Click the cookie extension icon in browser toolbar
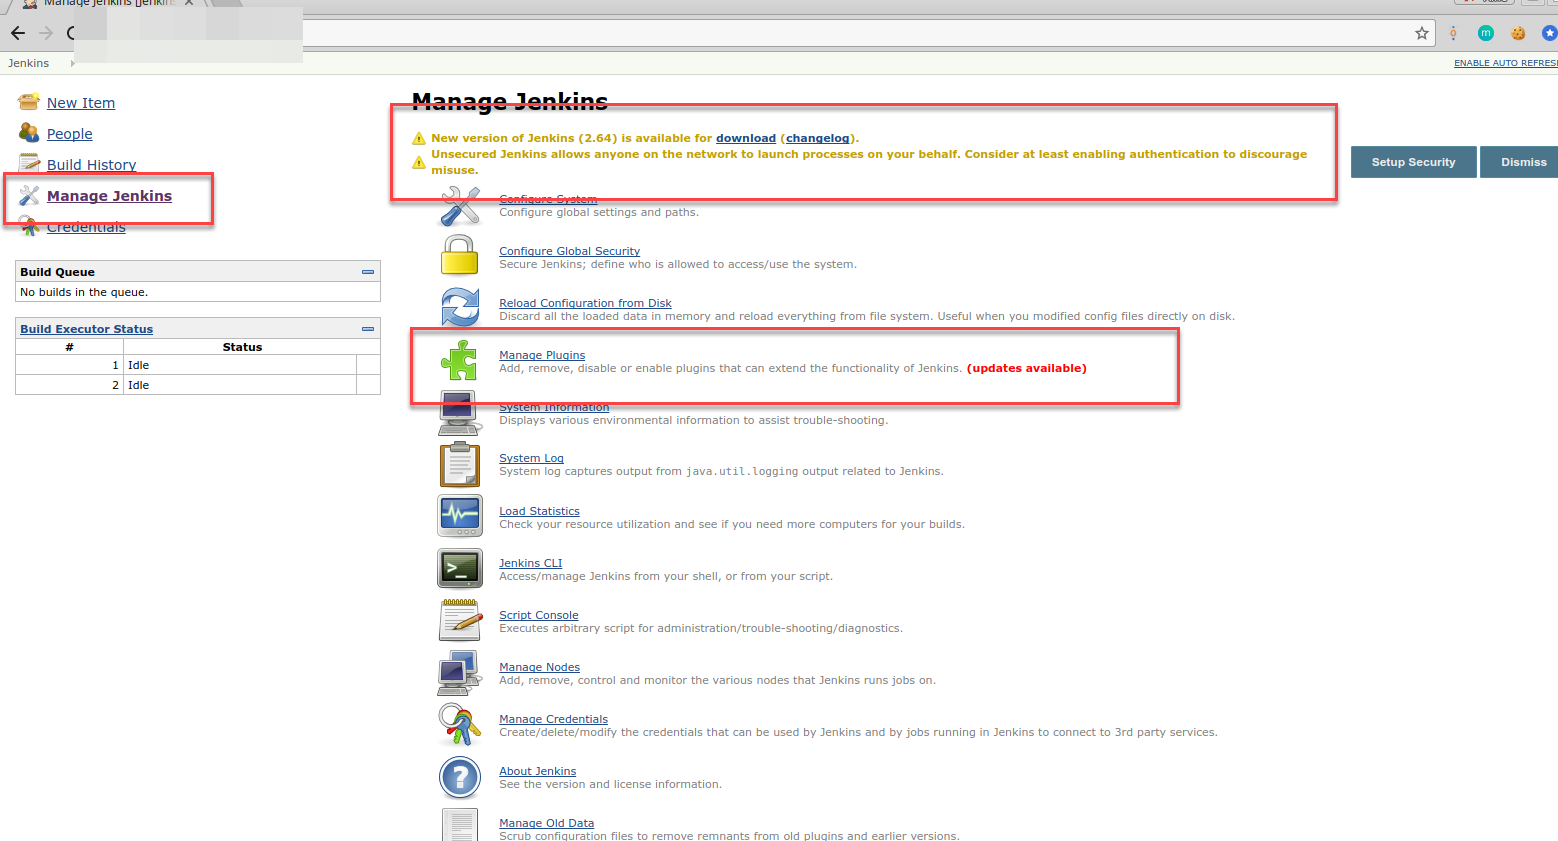Screen dimensions: 1558x841 pos(1518,33)
